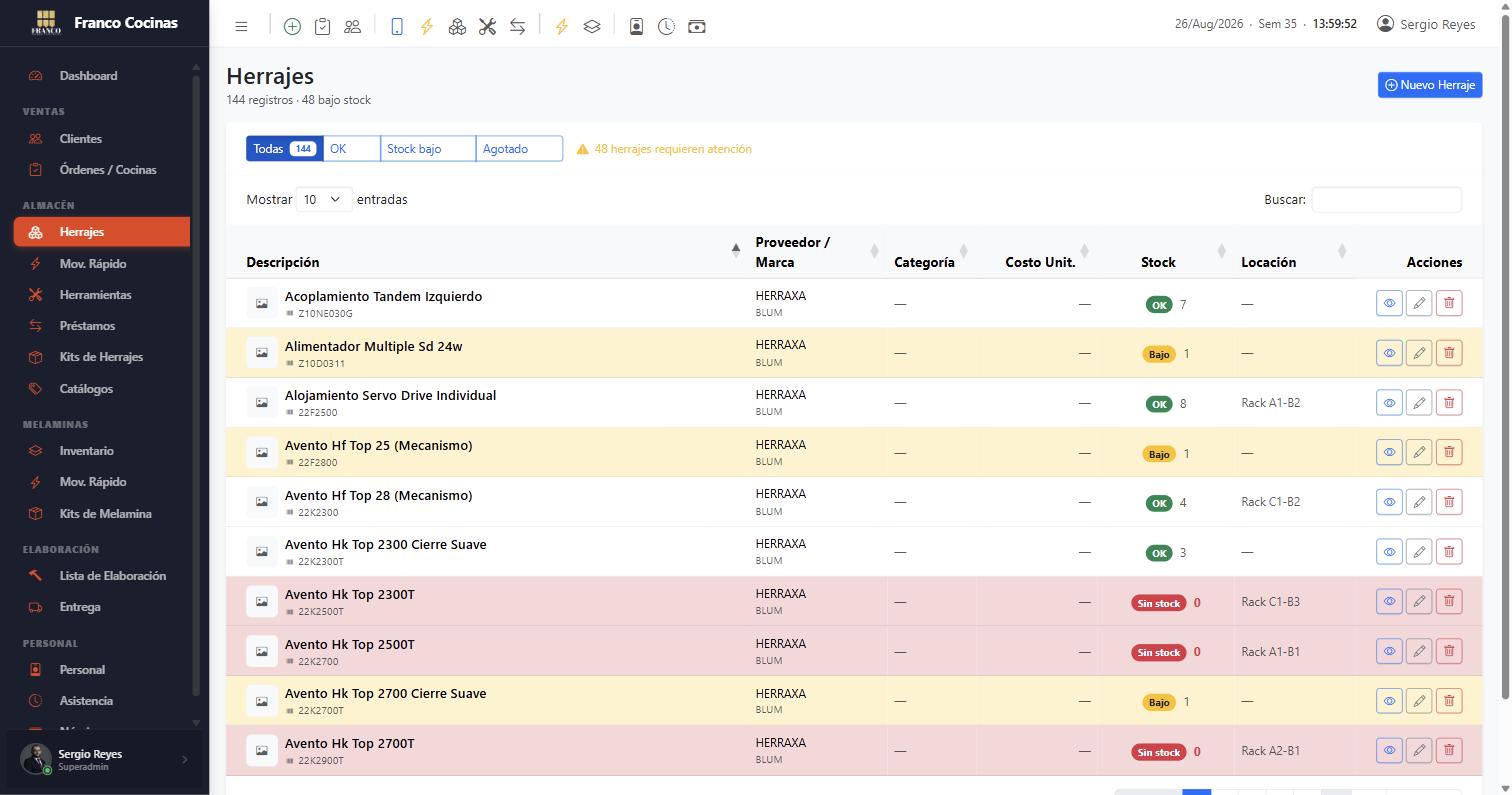Open the layers icon in the top toolbar
Image resolution: width=1512 pixels, height=795 pixels.
click(592, 27)
